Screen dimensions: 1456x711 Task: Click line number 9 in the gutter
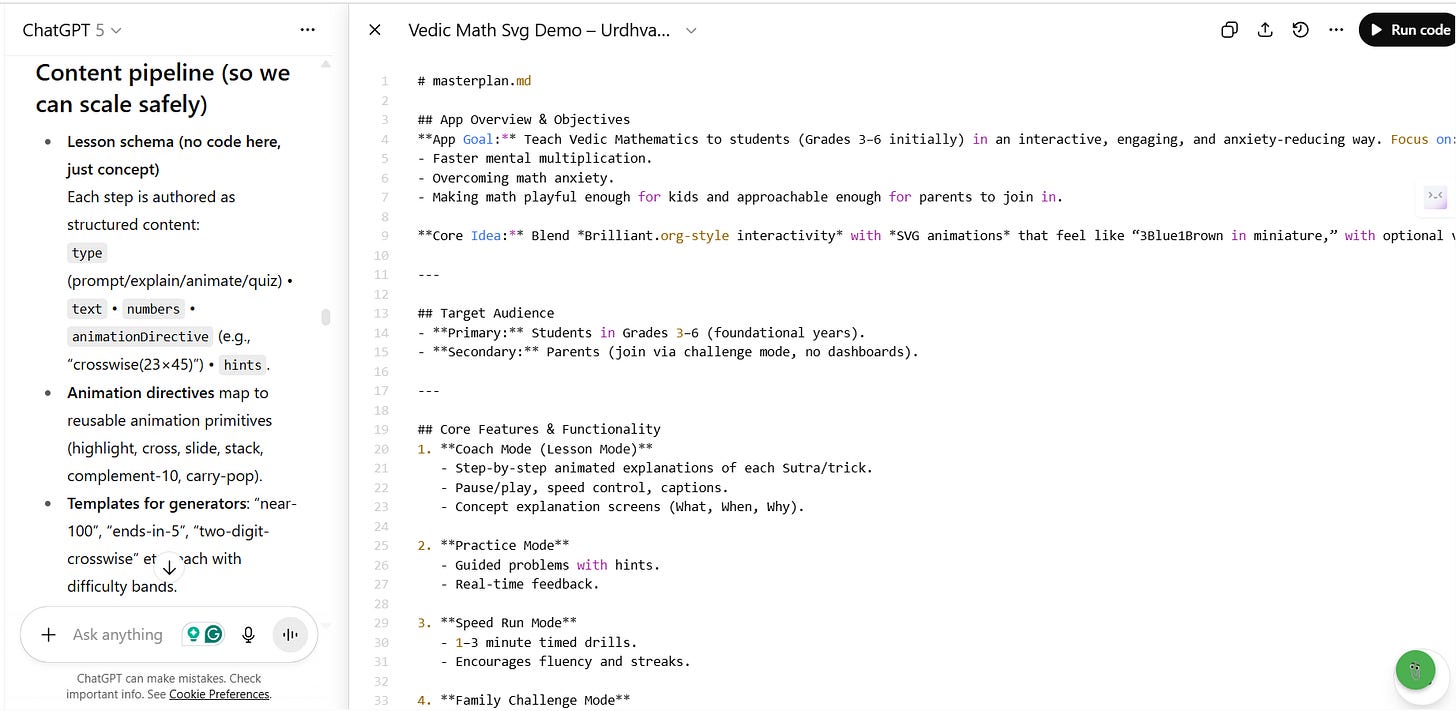[x=384, y=236]
